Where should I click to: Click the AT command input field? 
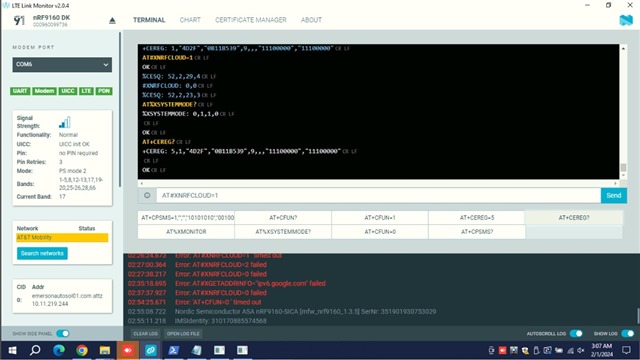click(x=378, y=196)
